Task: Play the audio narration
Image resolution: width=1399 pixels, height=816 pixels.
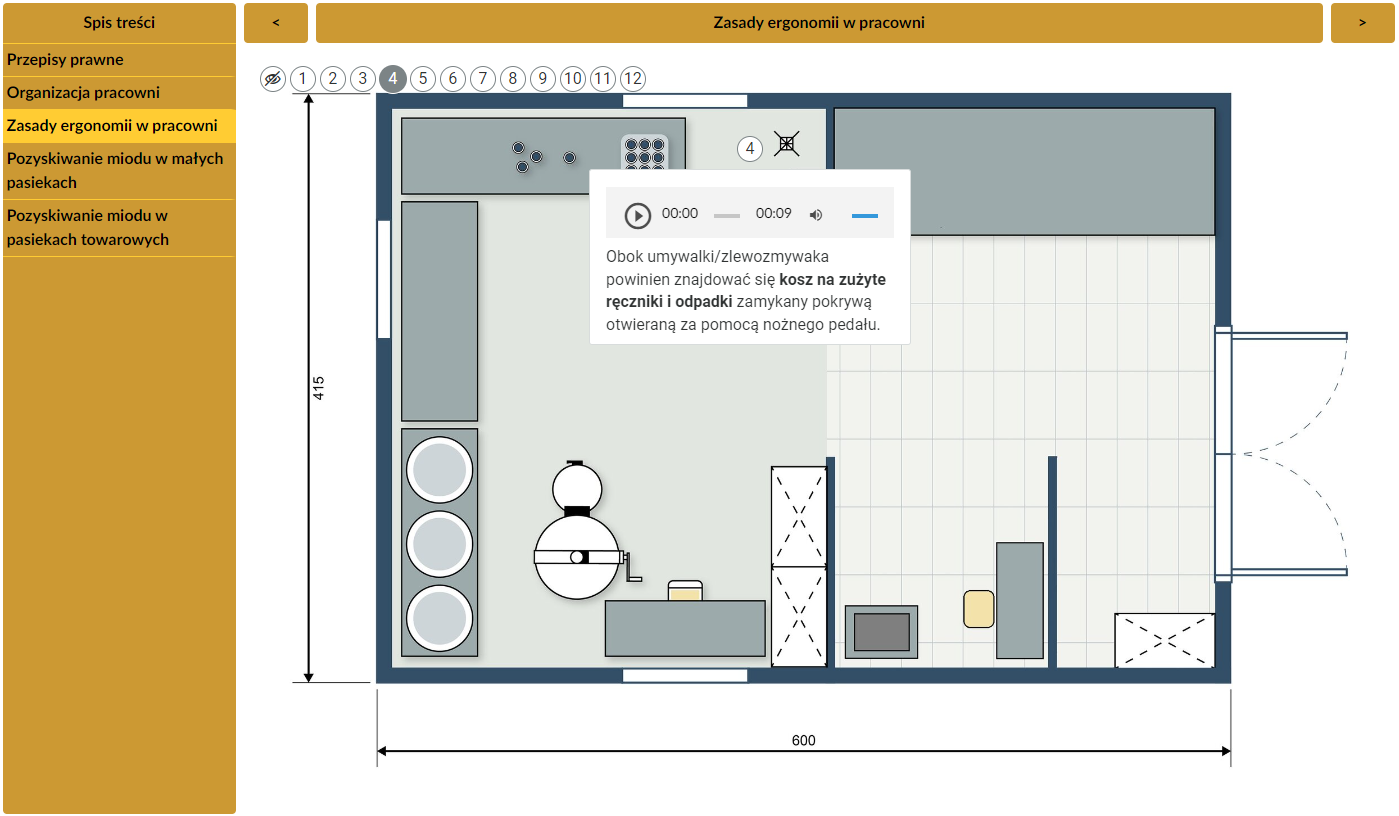Action: [x=637, y=215]
